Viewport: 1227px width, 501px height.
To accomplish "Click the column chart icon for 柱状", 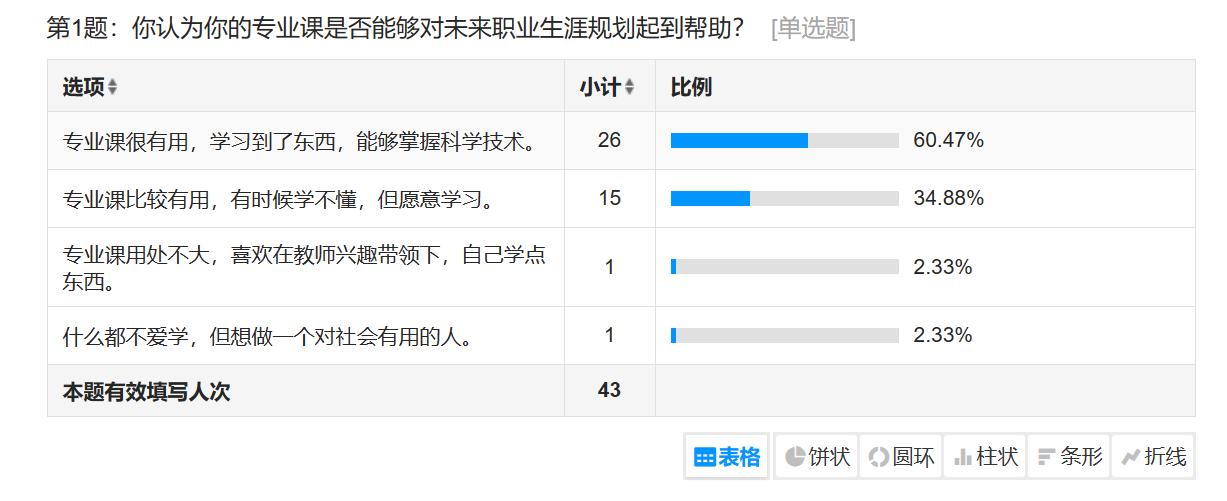I will click(963, 458).
